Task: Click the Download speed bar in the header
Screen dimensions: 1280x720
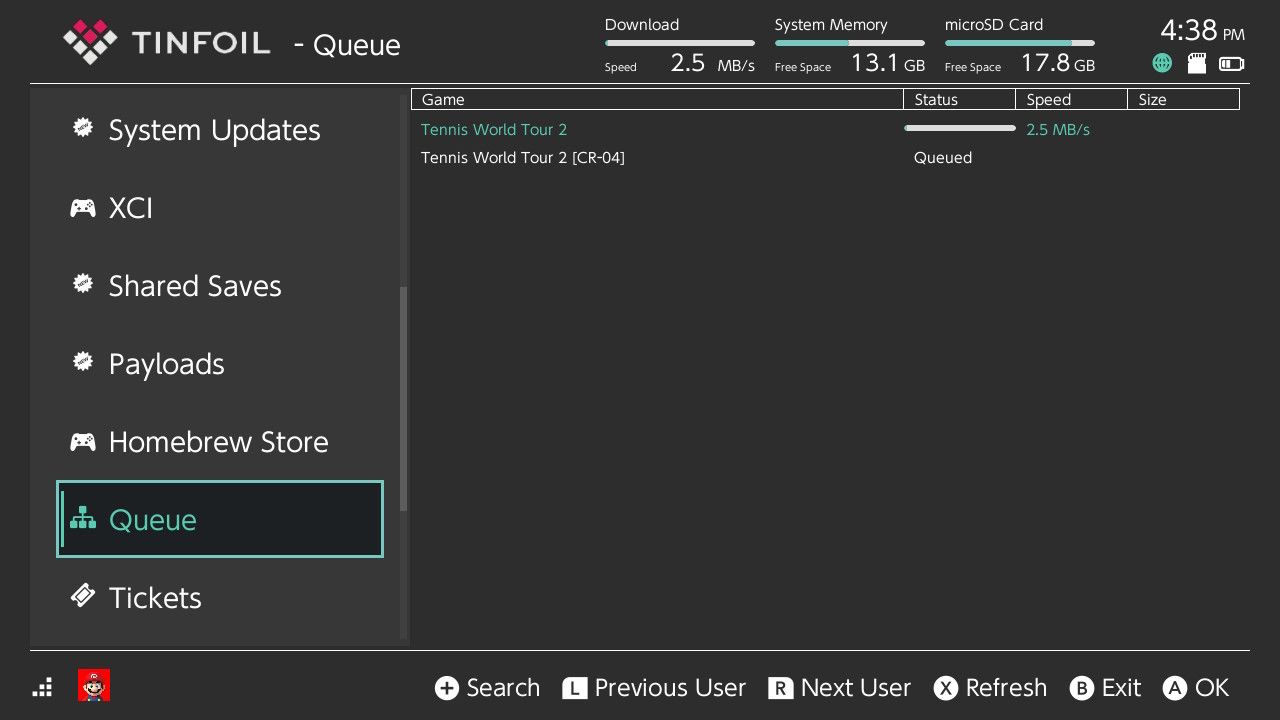Action: 680,43
